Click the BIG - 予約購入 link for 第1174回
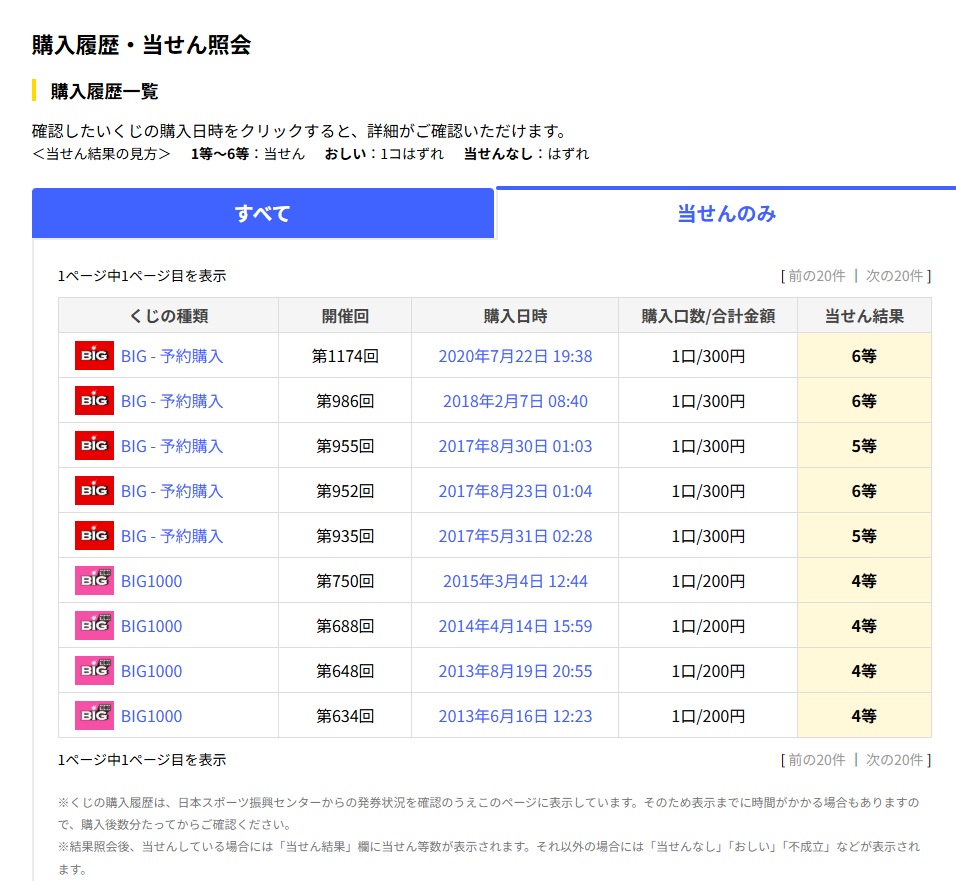 (x=172, y=356)
